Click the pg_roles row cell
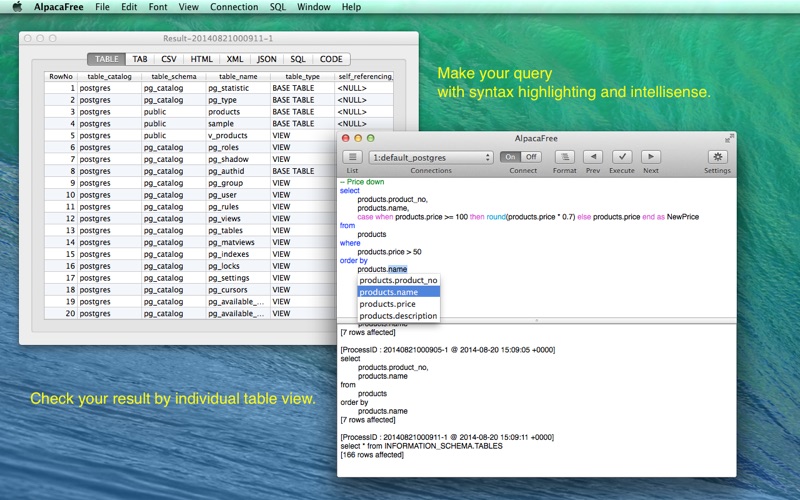This screenshot has height=500, width=800. 238,147
